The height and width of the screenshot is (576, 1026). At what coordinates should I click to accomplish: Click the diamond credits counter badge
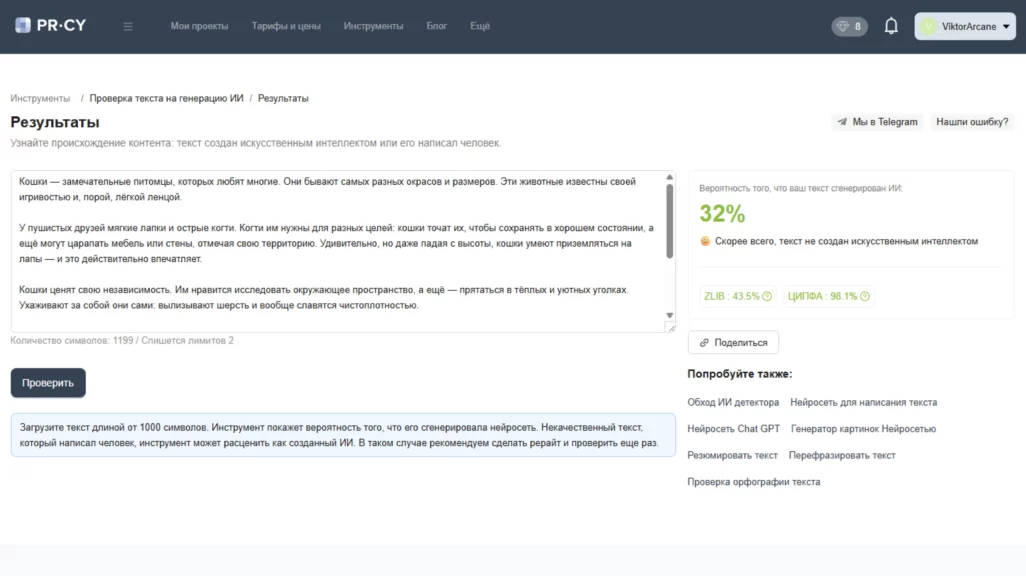[849, 27]
